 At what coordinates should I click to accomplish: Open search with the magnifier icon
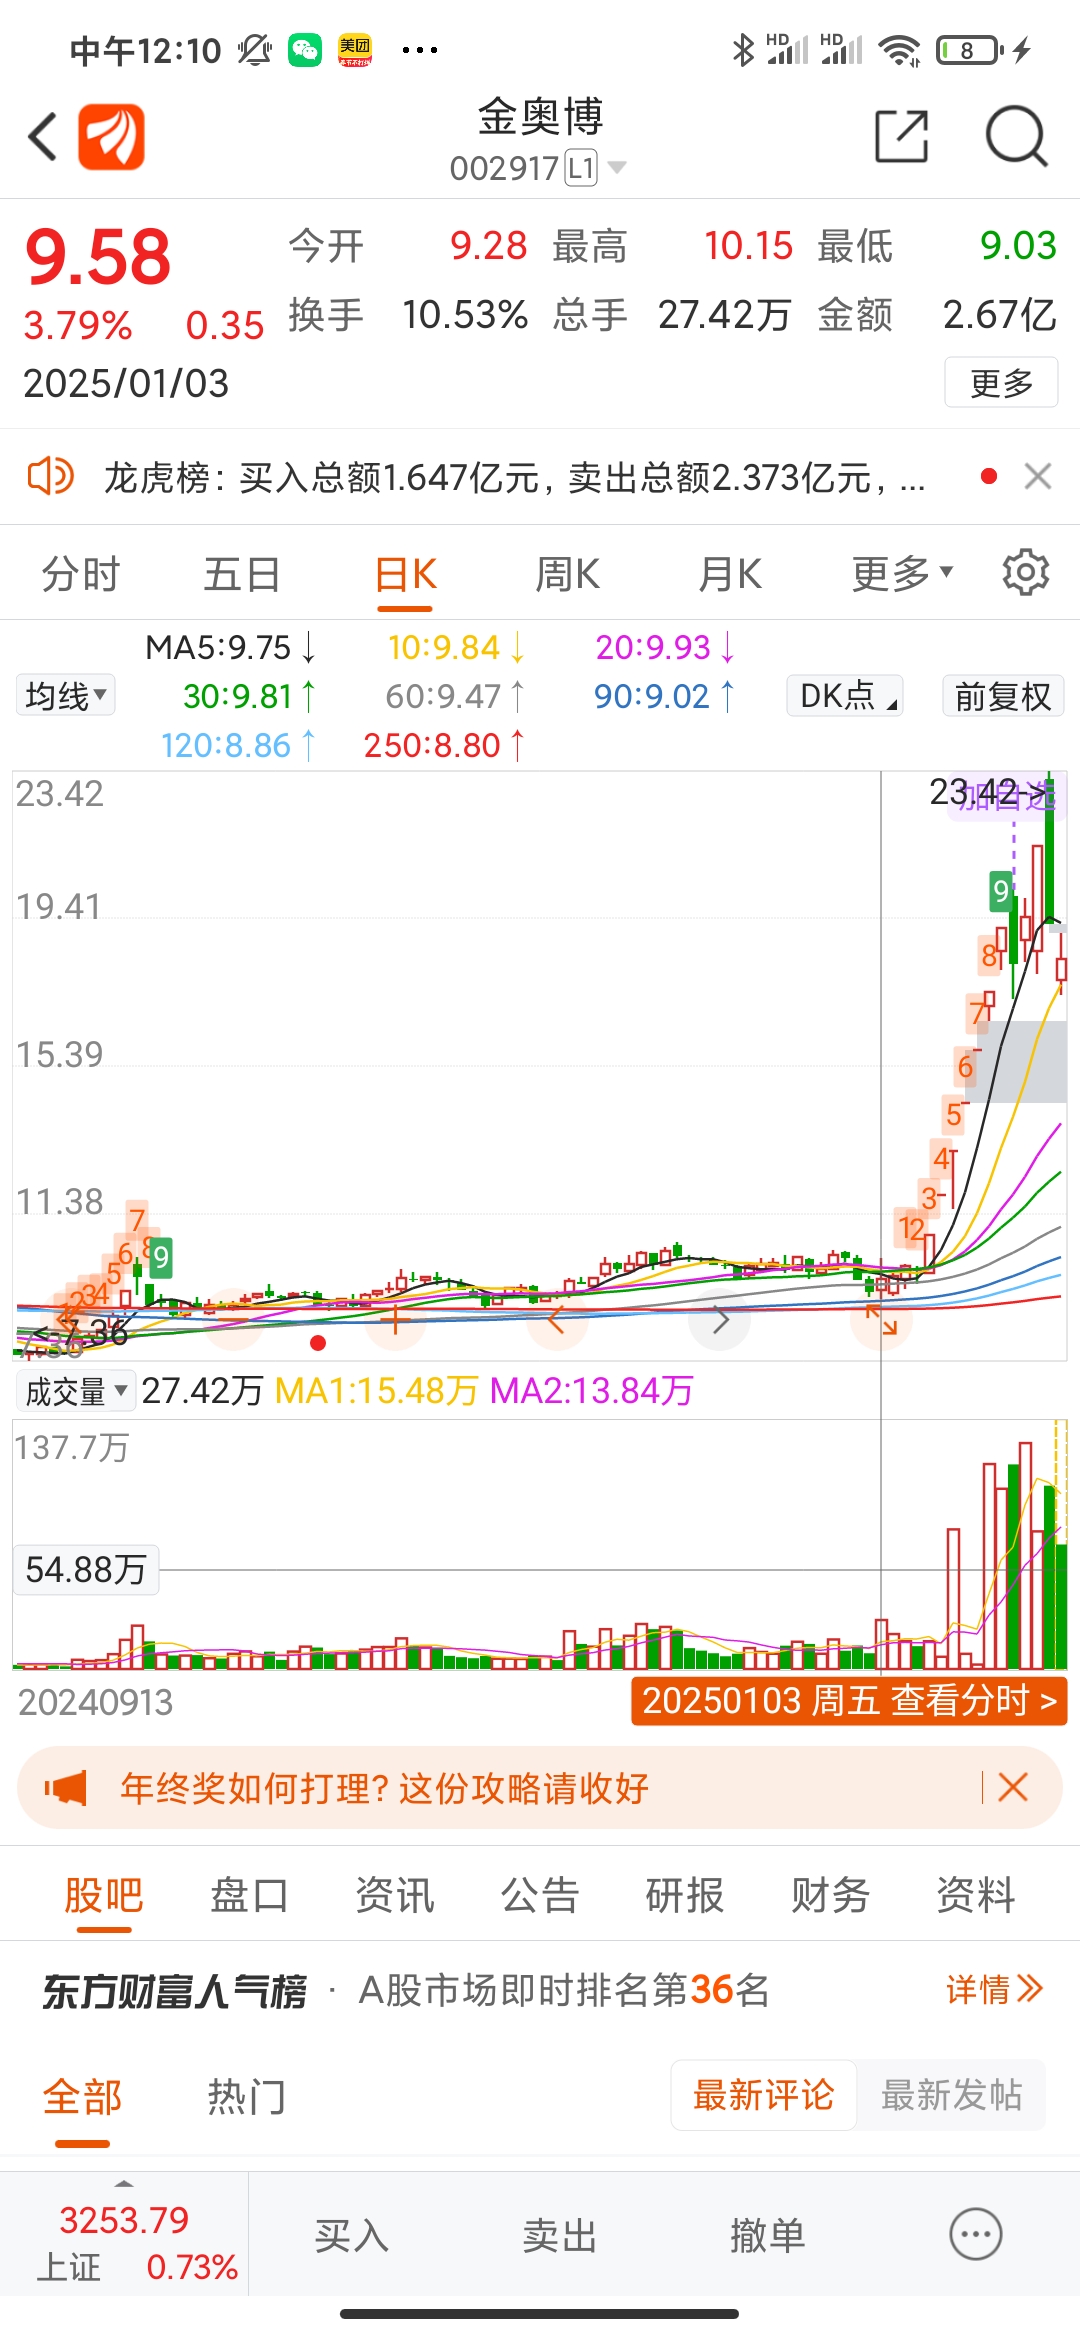[x=1016, y=136]
